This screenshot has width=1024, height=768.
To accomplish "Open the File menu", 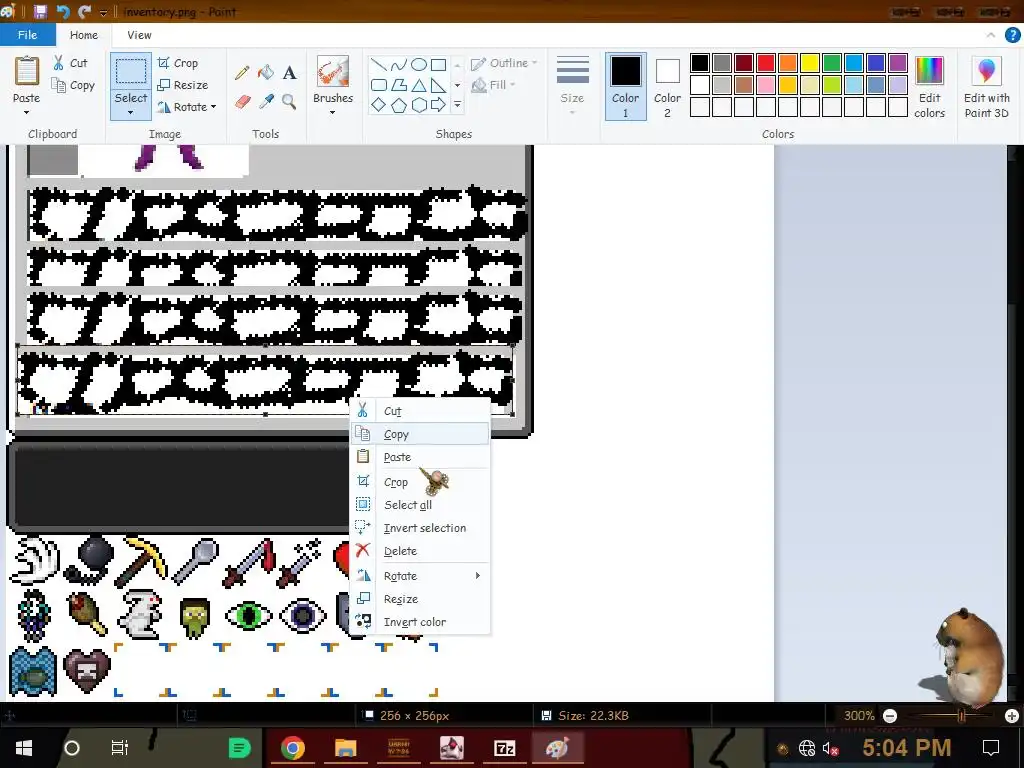I will click(27, 35).
